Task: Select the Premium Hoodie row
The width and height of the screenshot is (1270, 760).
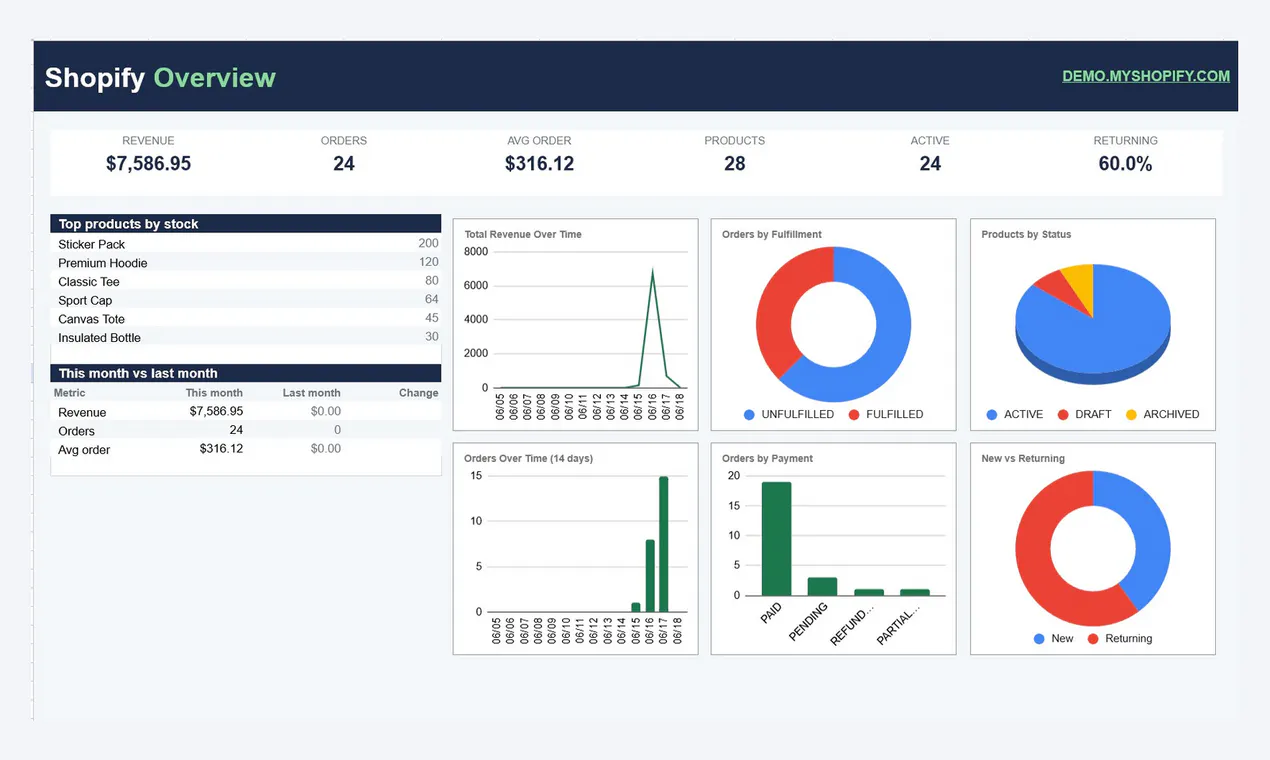Action: (x=246, y=263)
